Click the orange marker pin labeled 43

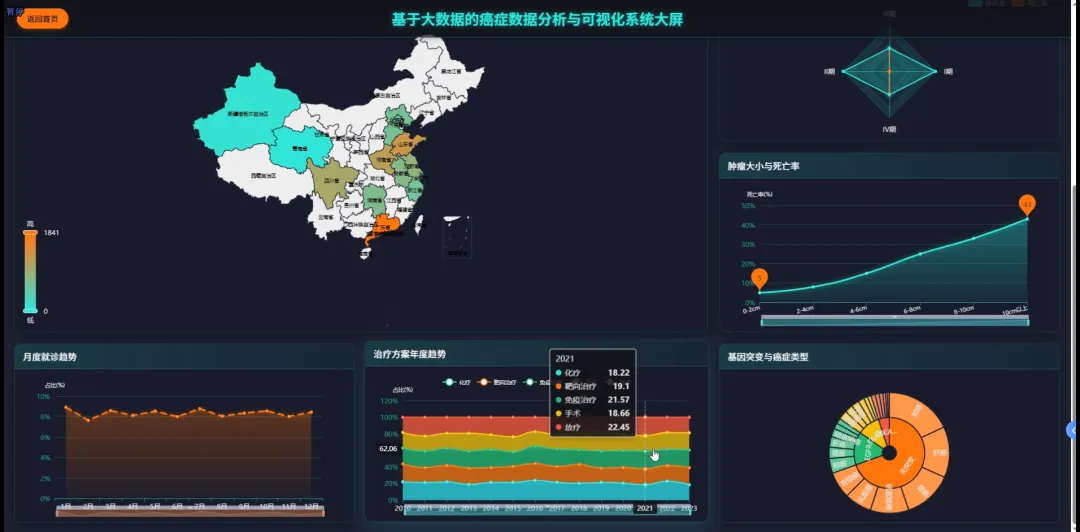(x=1027, y=205)
